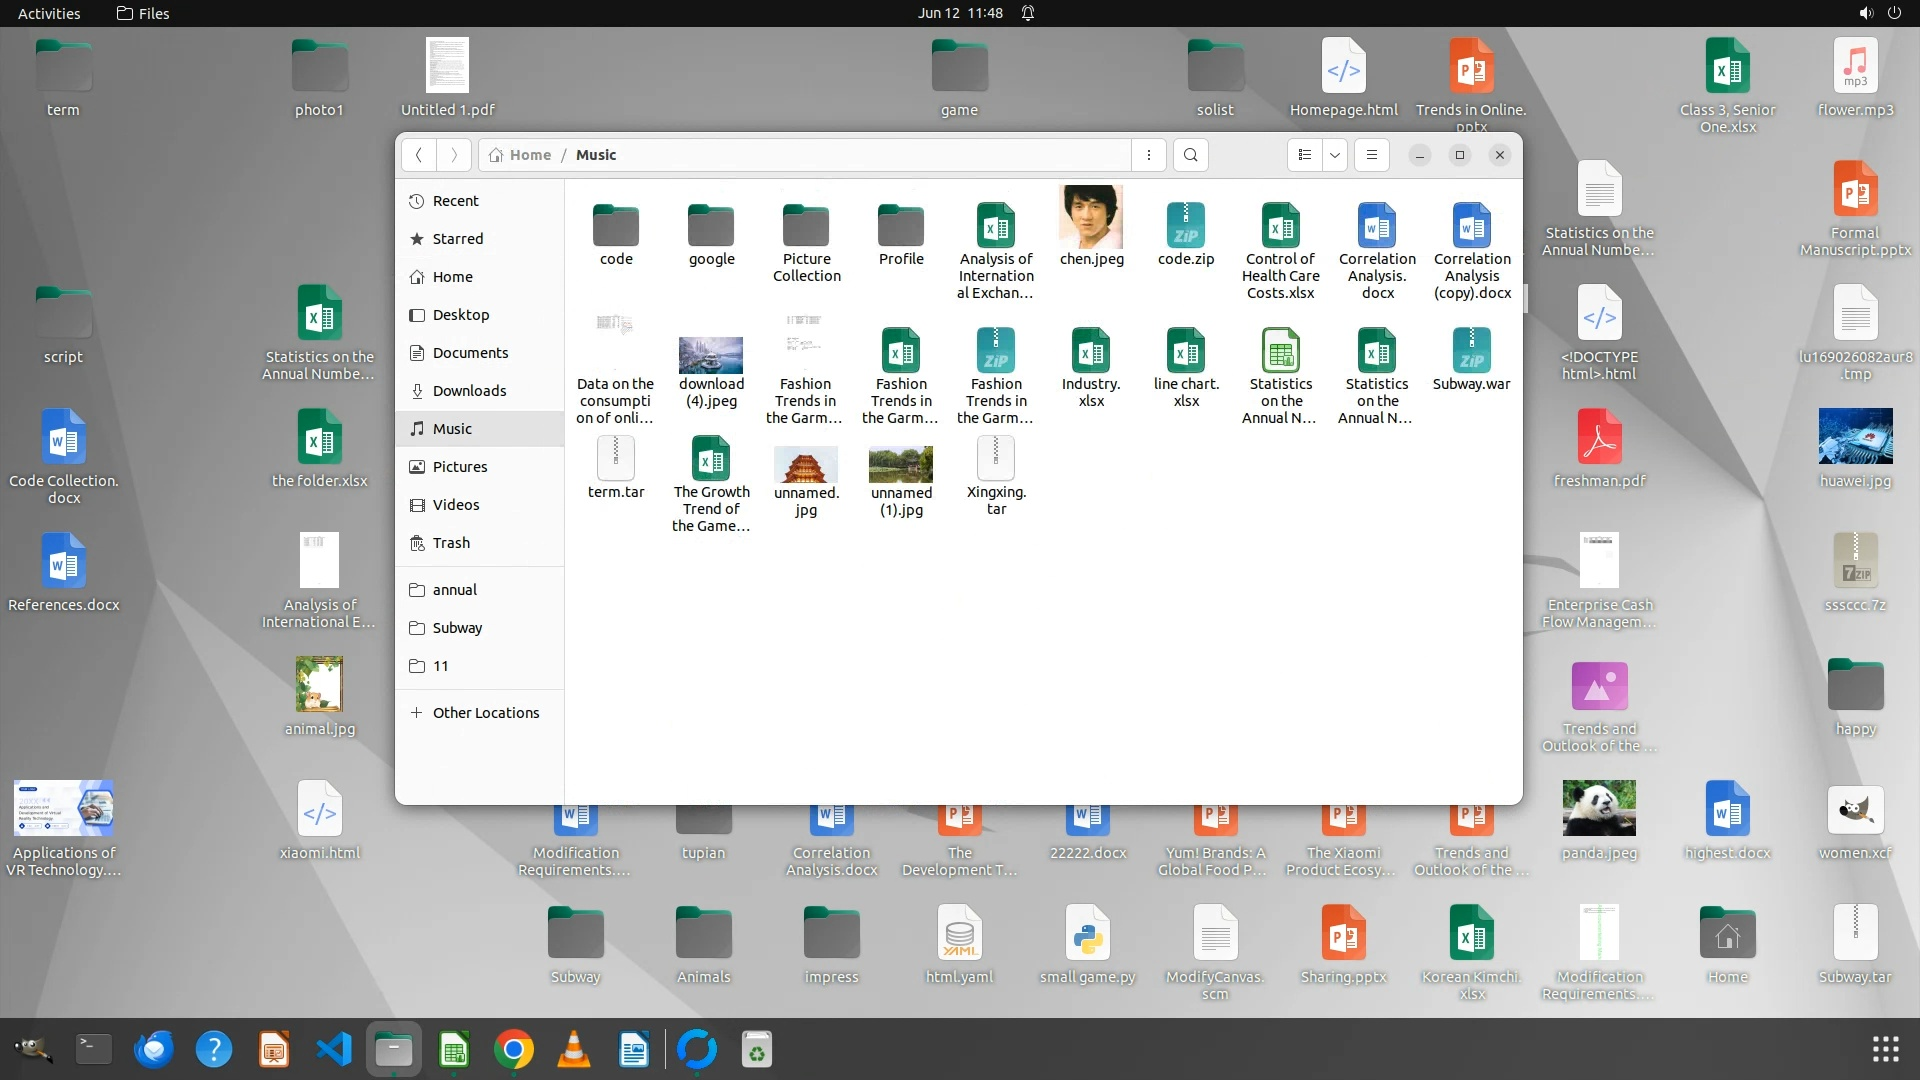Select the Picture Collection folder

(x=806, y=227)
